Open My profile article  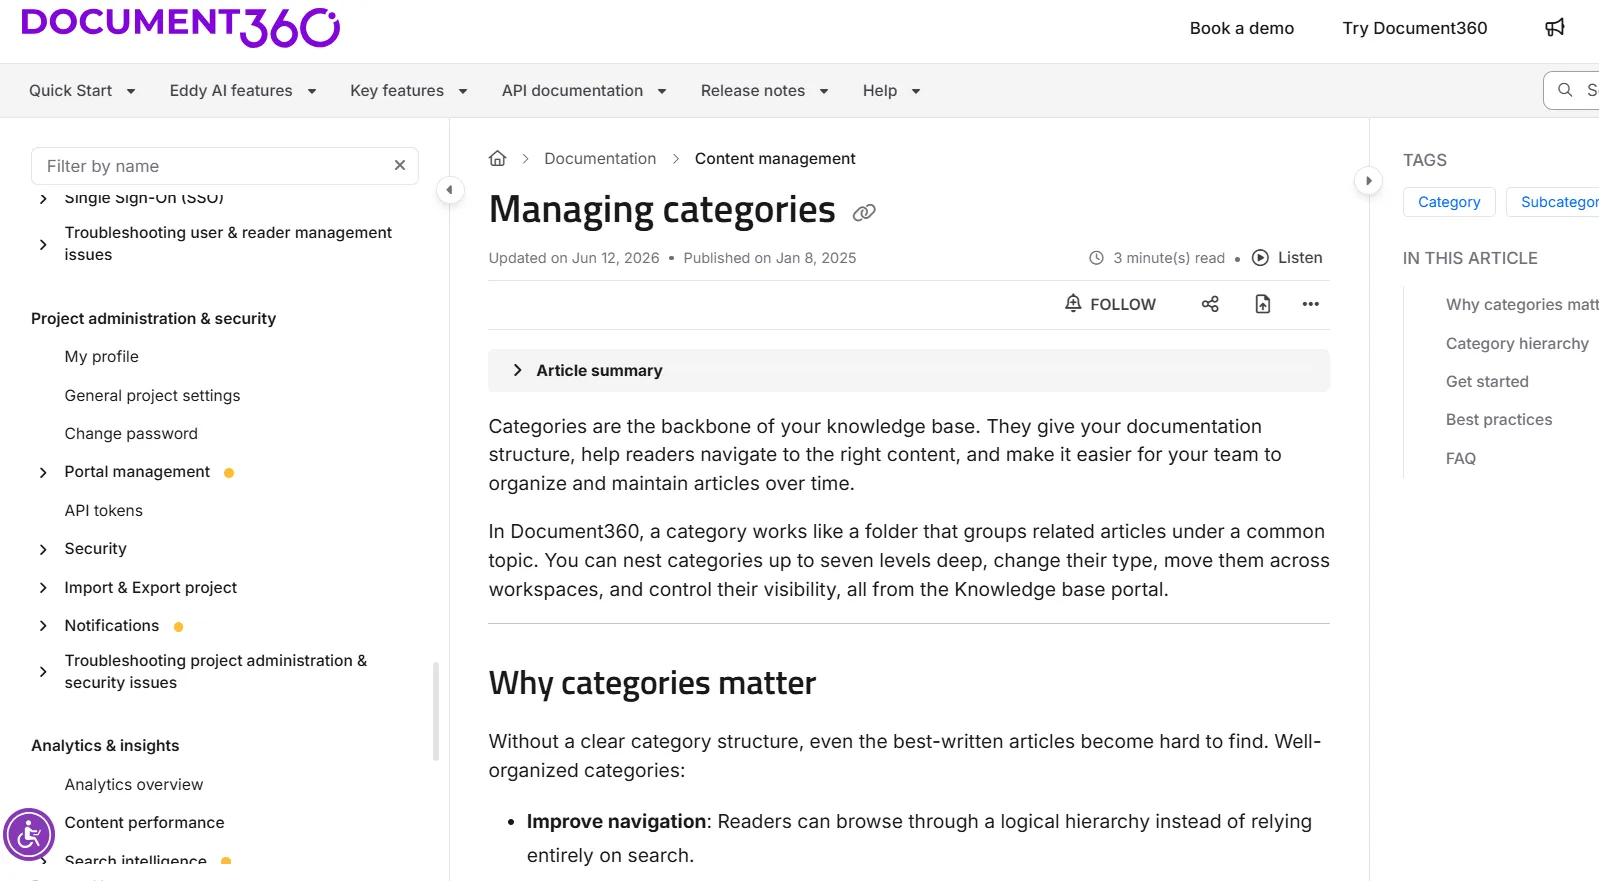[x=102, y=357]
